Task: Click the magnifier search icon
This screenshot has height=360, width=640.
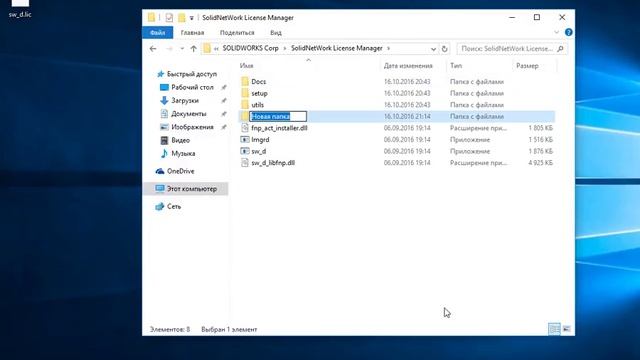Action: pyautogui.click(x=560, y=49)
